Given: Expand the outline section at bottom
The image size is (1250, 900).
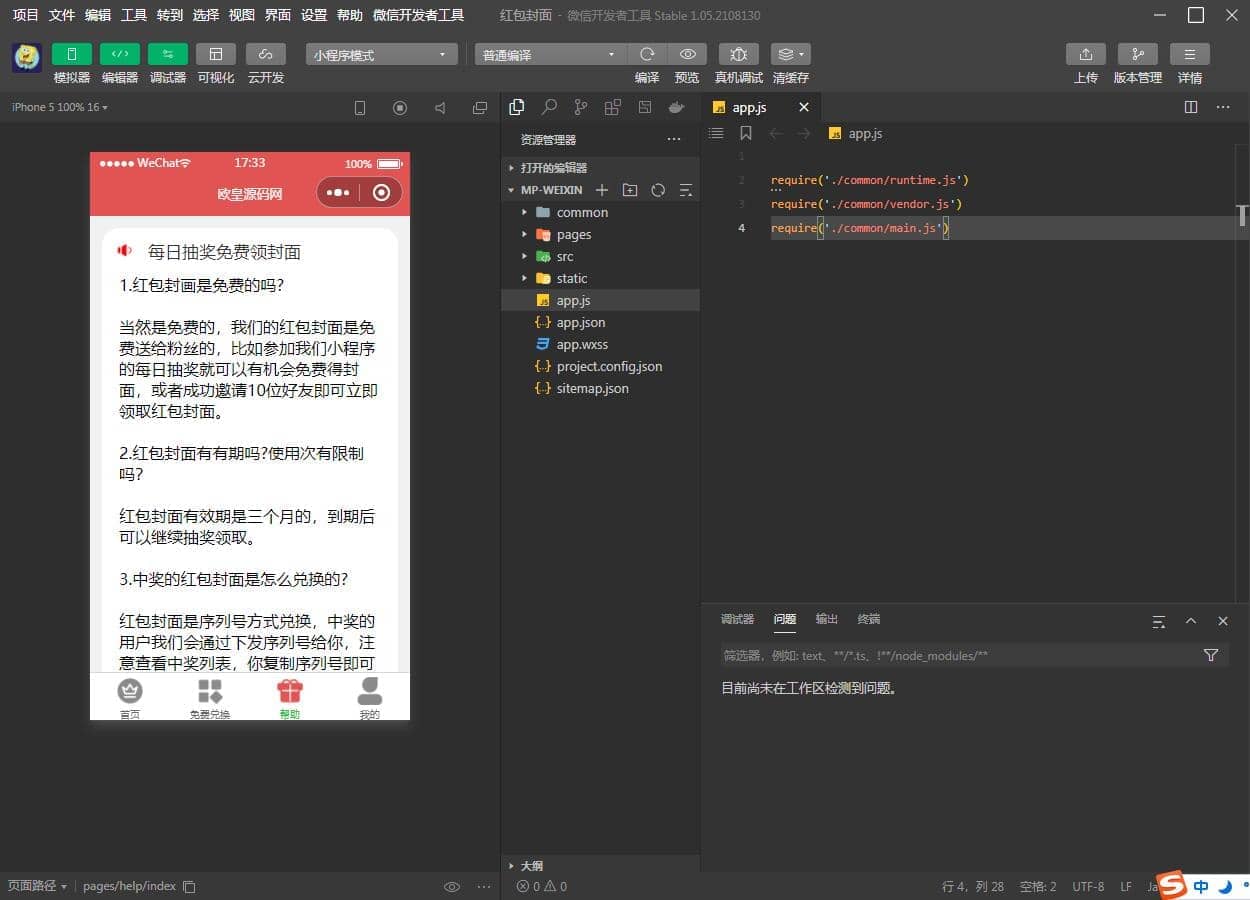Looking at the screenshot, I should pos(531,866).
